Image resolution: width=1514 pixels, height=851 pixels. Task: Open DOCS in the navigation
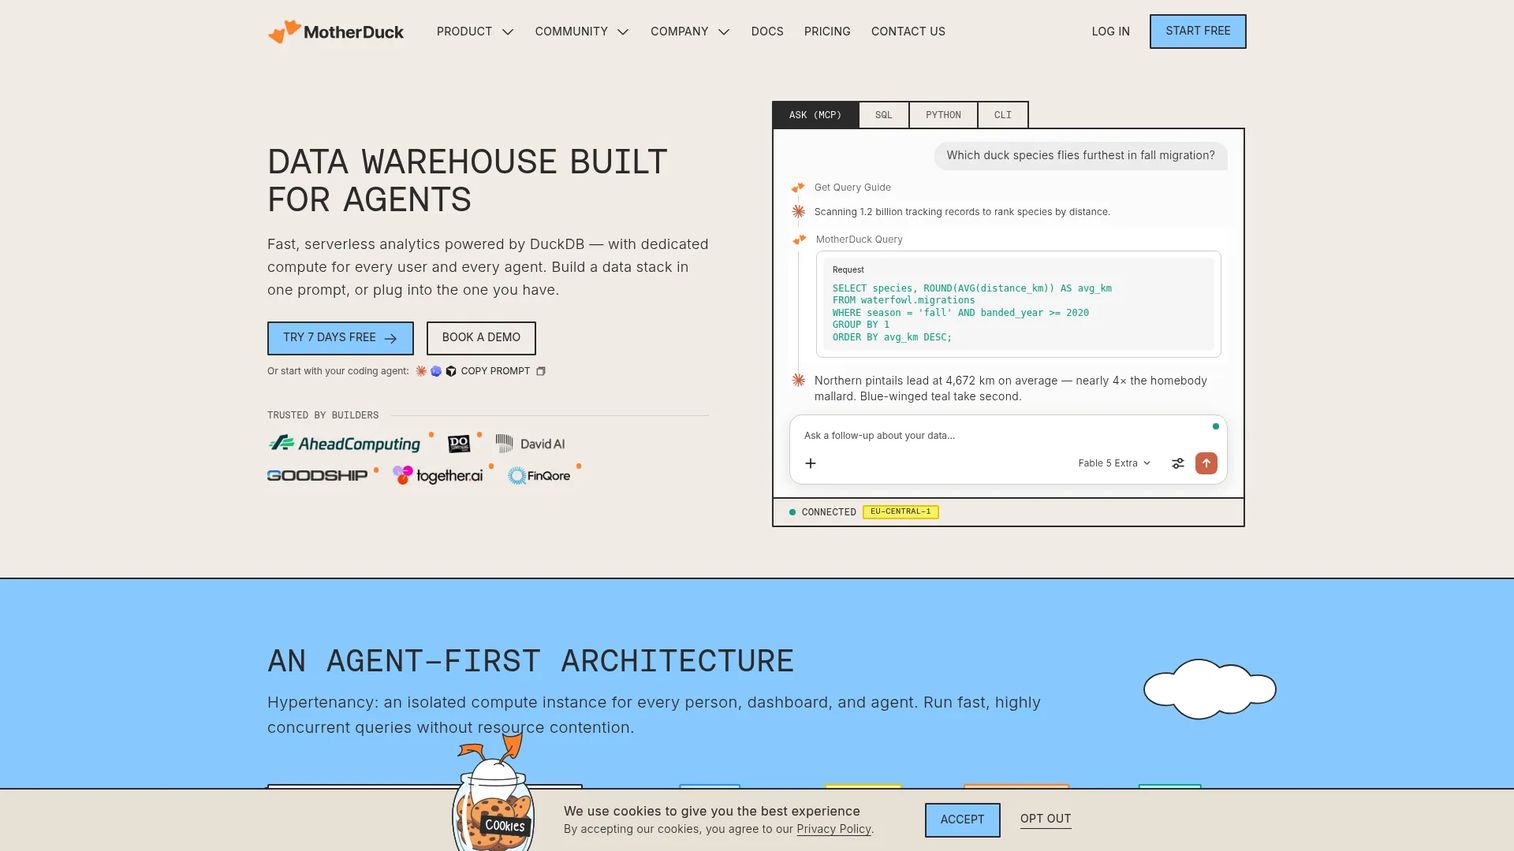click(x=767, y=32)
